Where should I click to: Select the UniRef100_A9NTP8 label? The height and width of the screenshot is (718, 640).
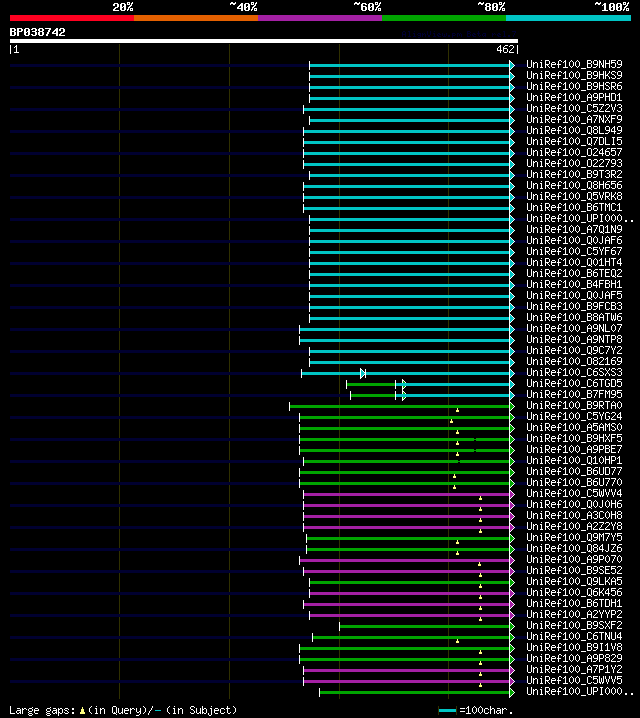point(574,339)
